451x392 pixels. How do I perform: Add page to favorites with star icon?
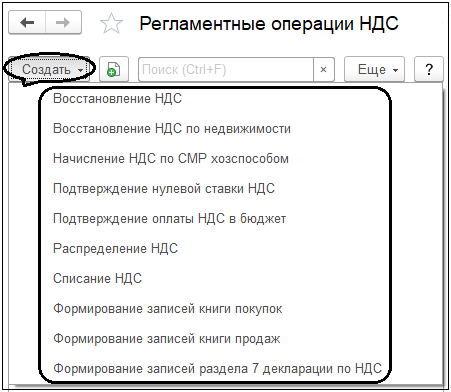(111, 23)
